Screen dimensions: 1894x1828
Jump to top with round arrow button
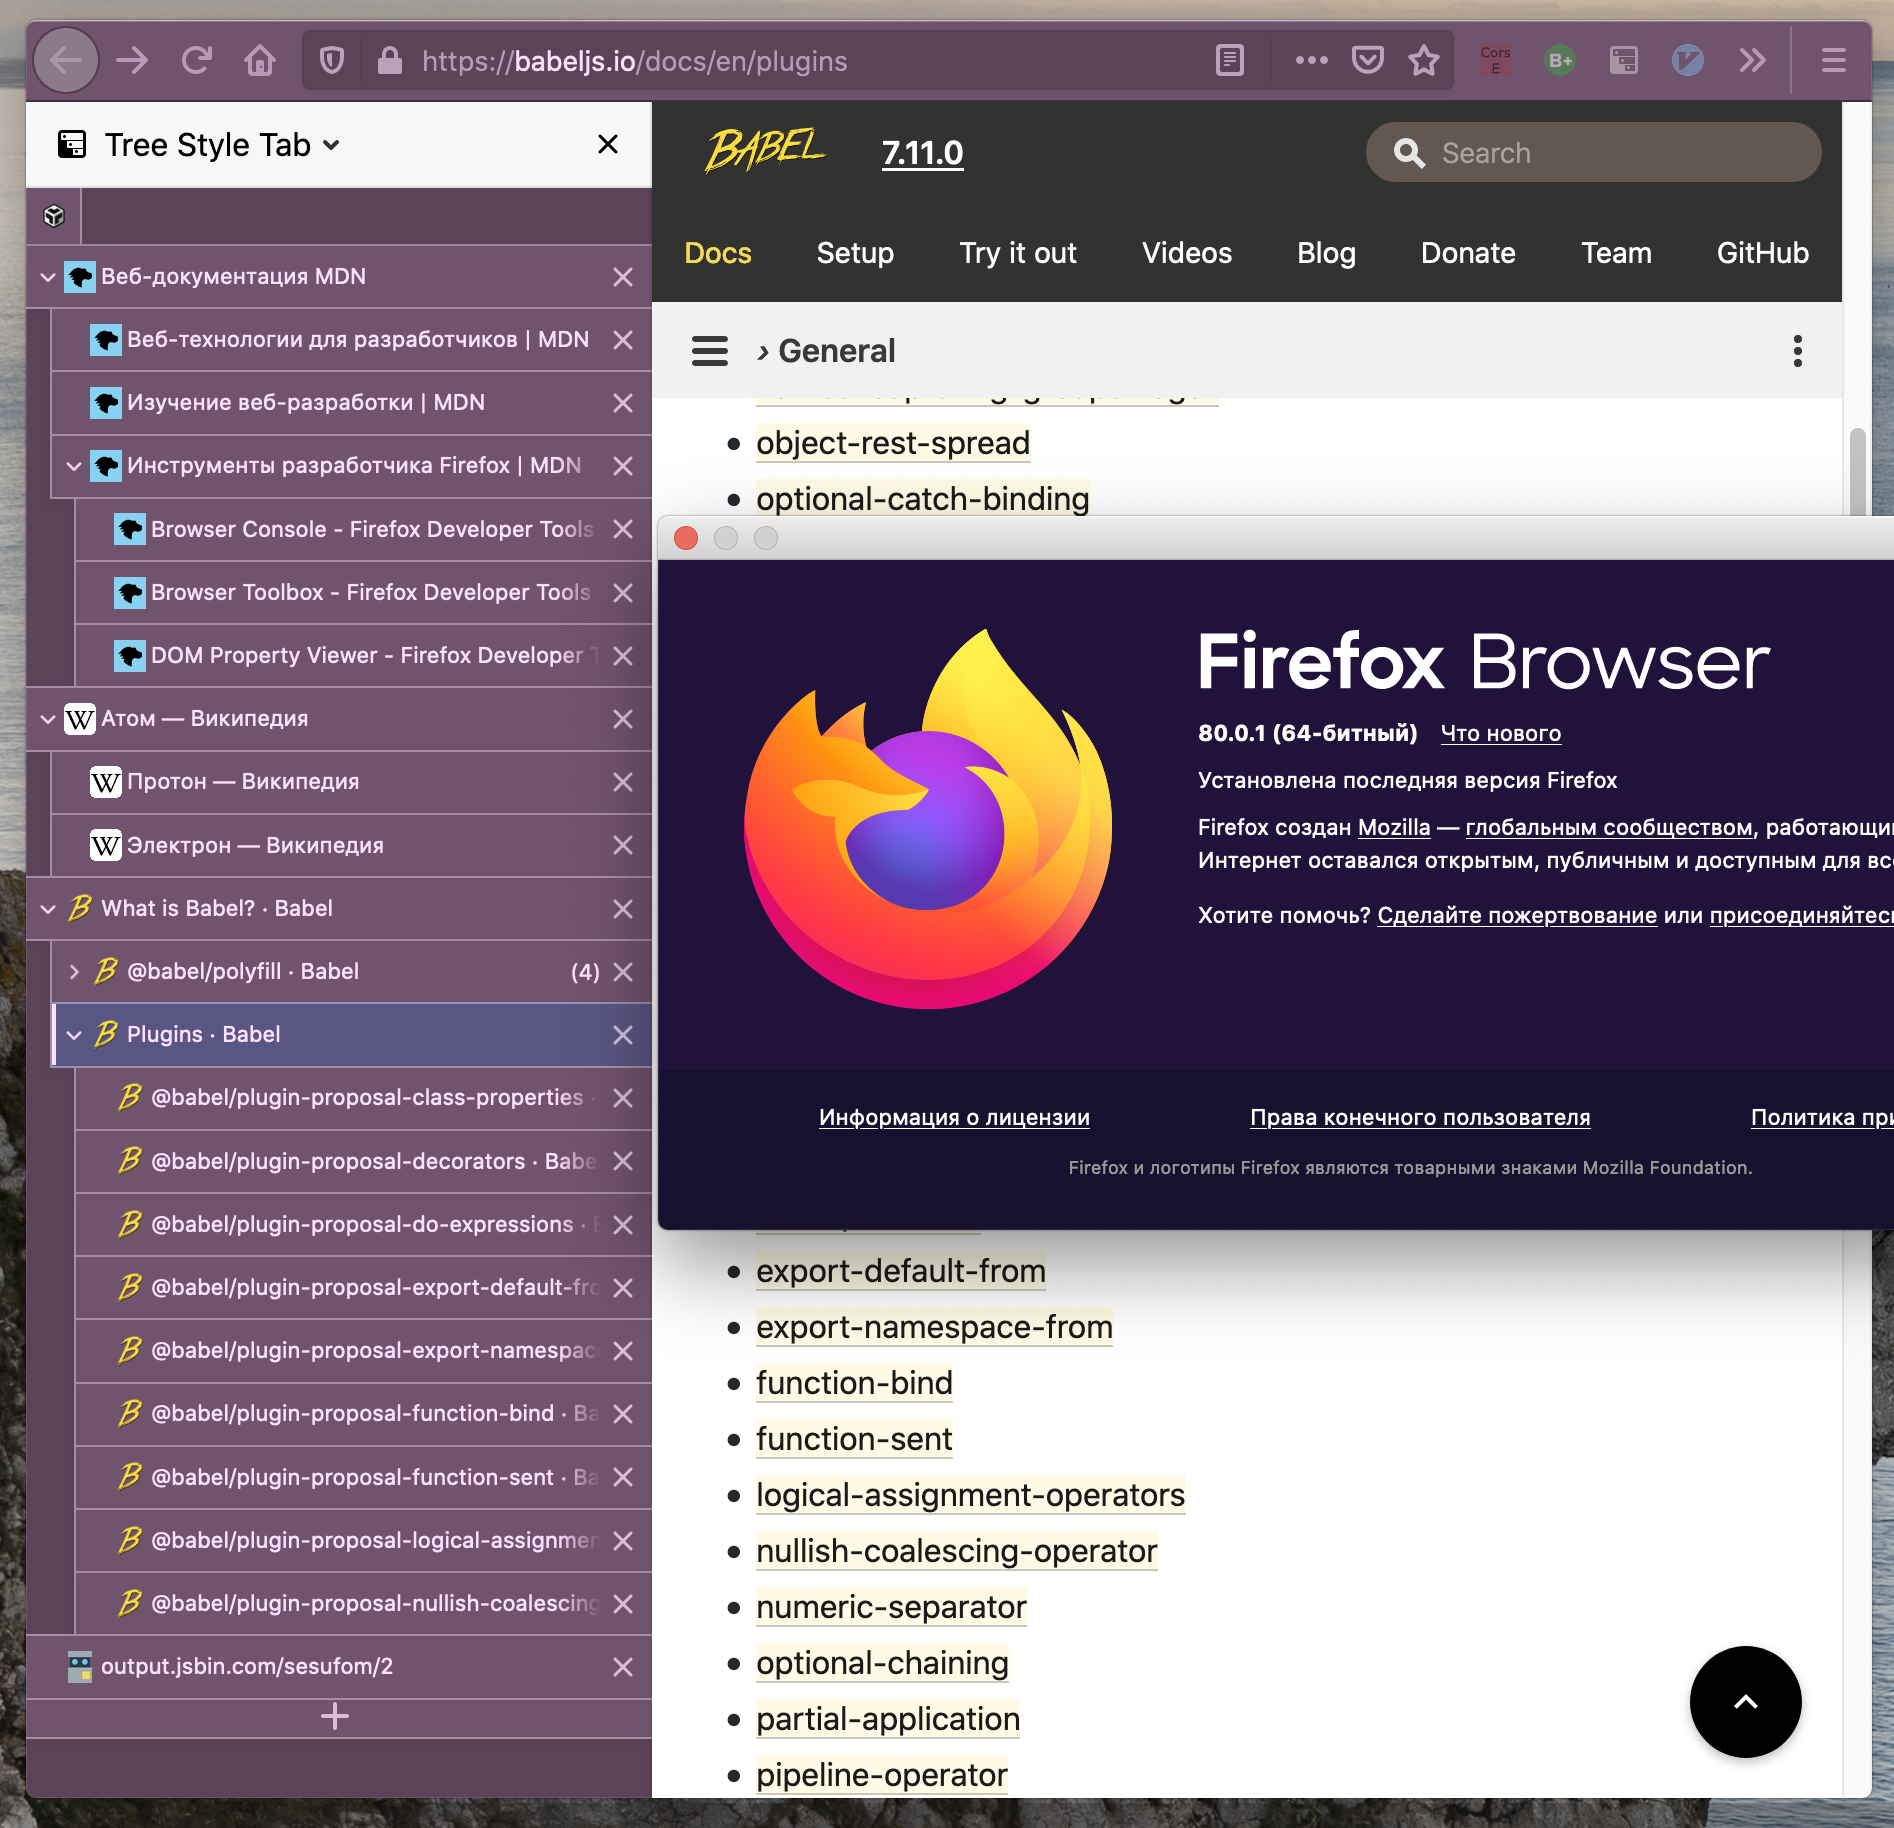pyautogui.click(x=1745, y=1701)
